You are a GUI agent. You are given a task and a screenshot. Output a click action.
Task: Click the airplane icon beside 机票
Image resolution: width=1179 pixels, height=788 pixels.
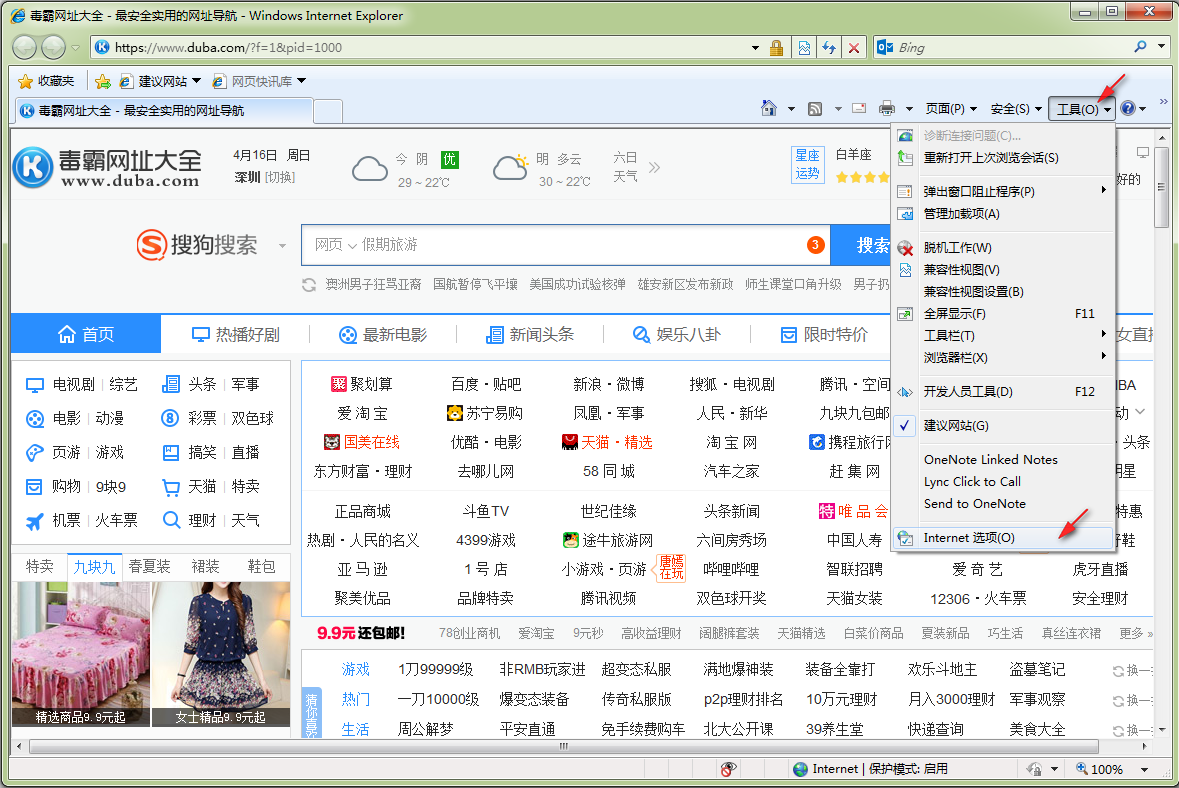[35, 520]
